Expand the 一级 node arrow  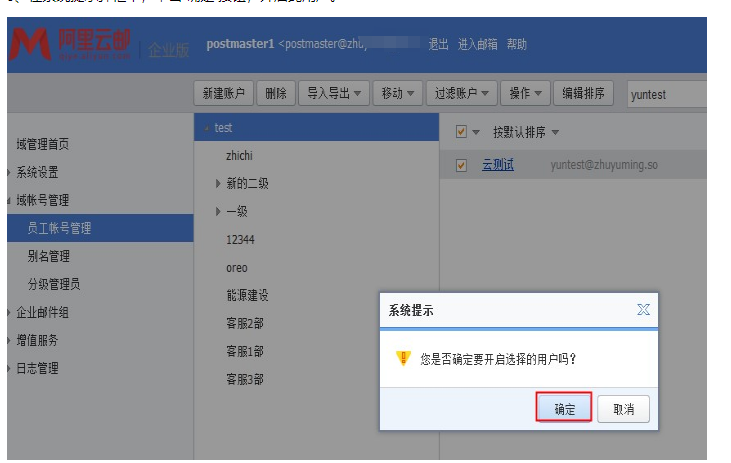218,212
